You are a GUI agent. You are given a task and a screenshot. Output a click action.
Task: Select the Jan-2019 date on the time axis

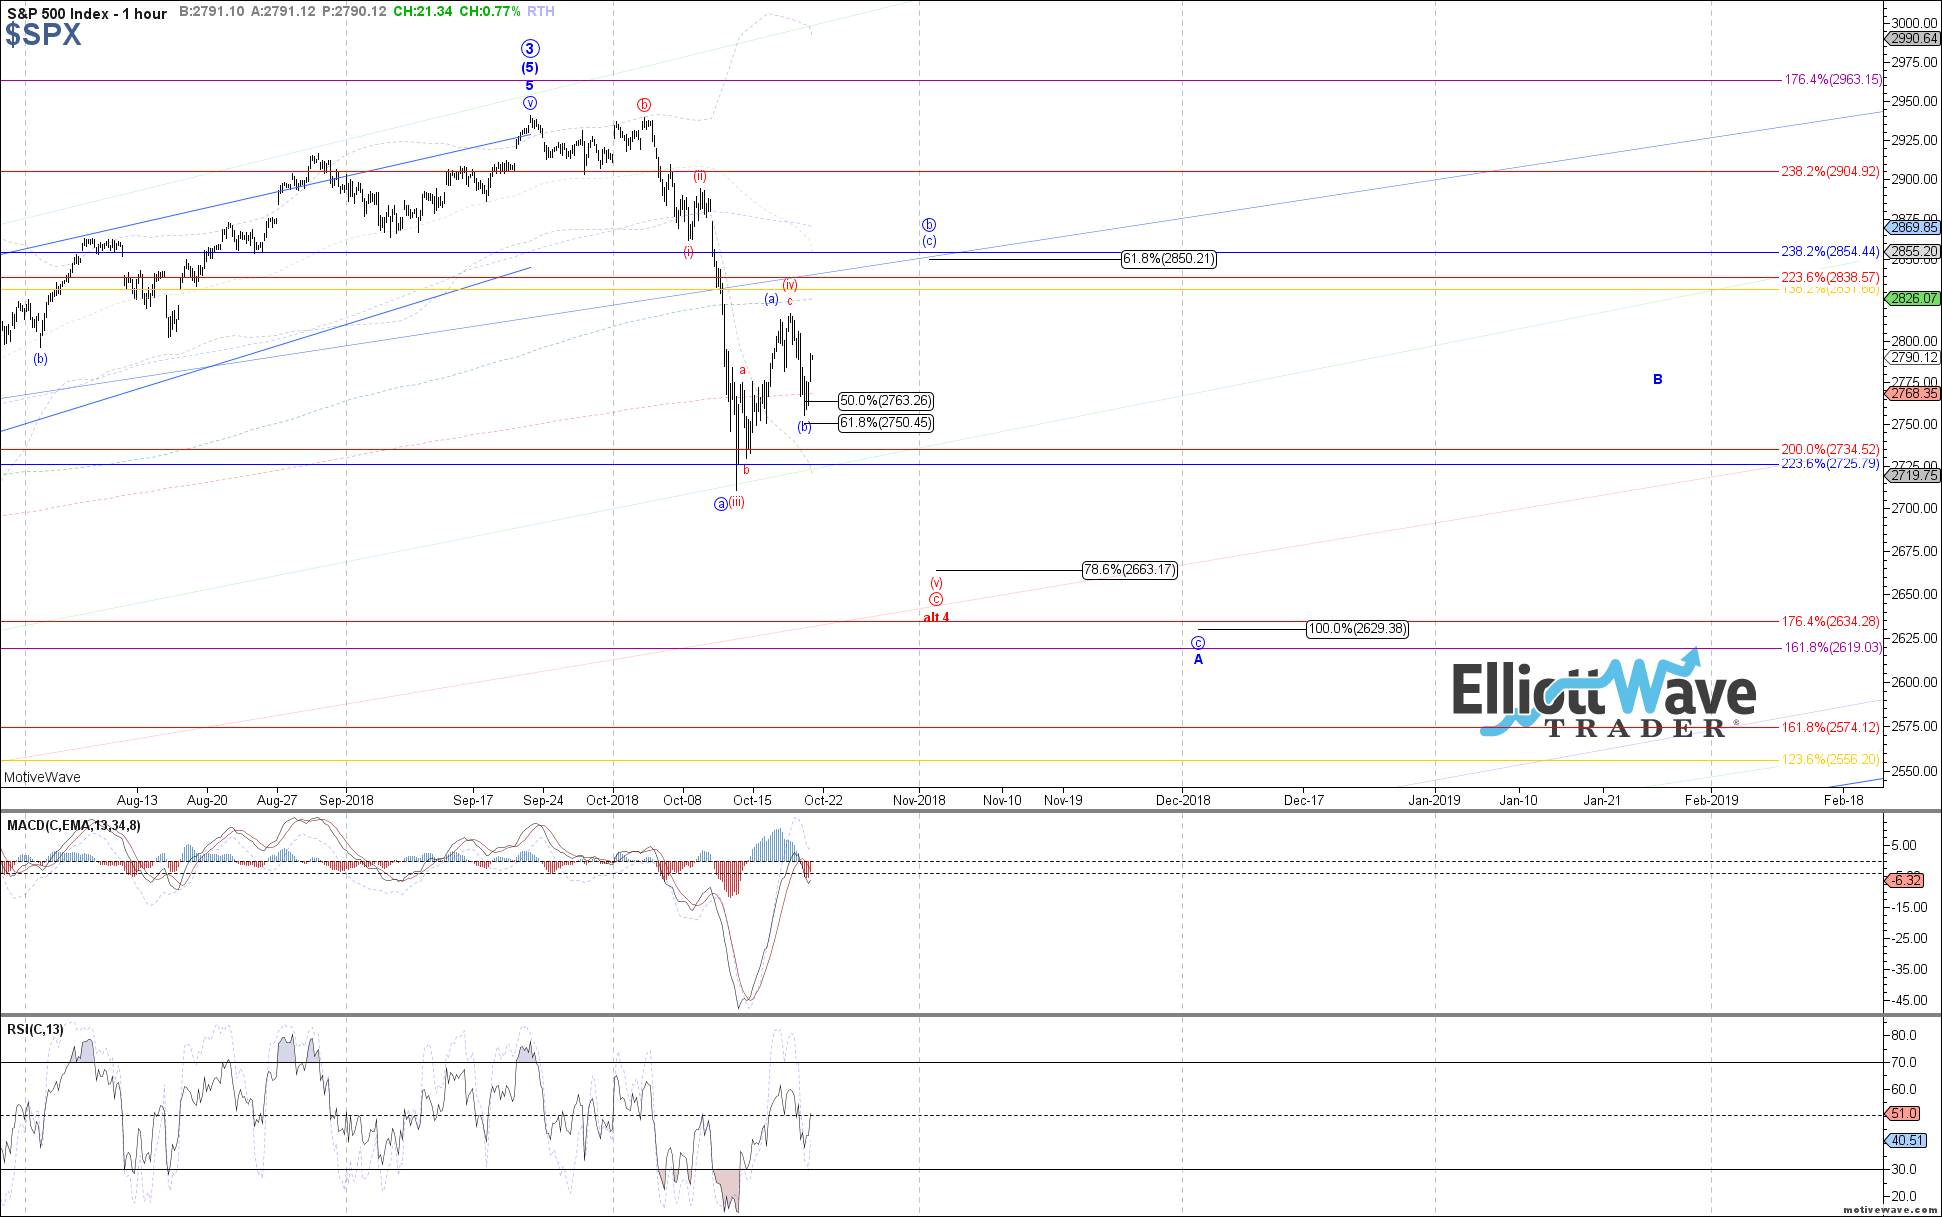tap(1434, 800)
